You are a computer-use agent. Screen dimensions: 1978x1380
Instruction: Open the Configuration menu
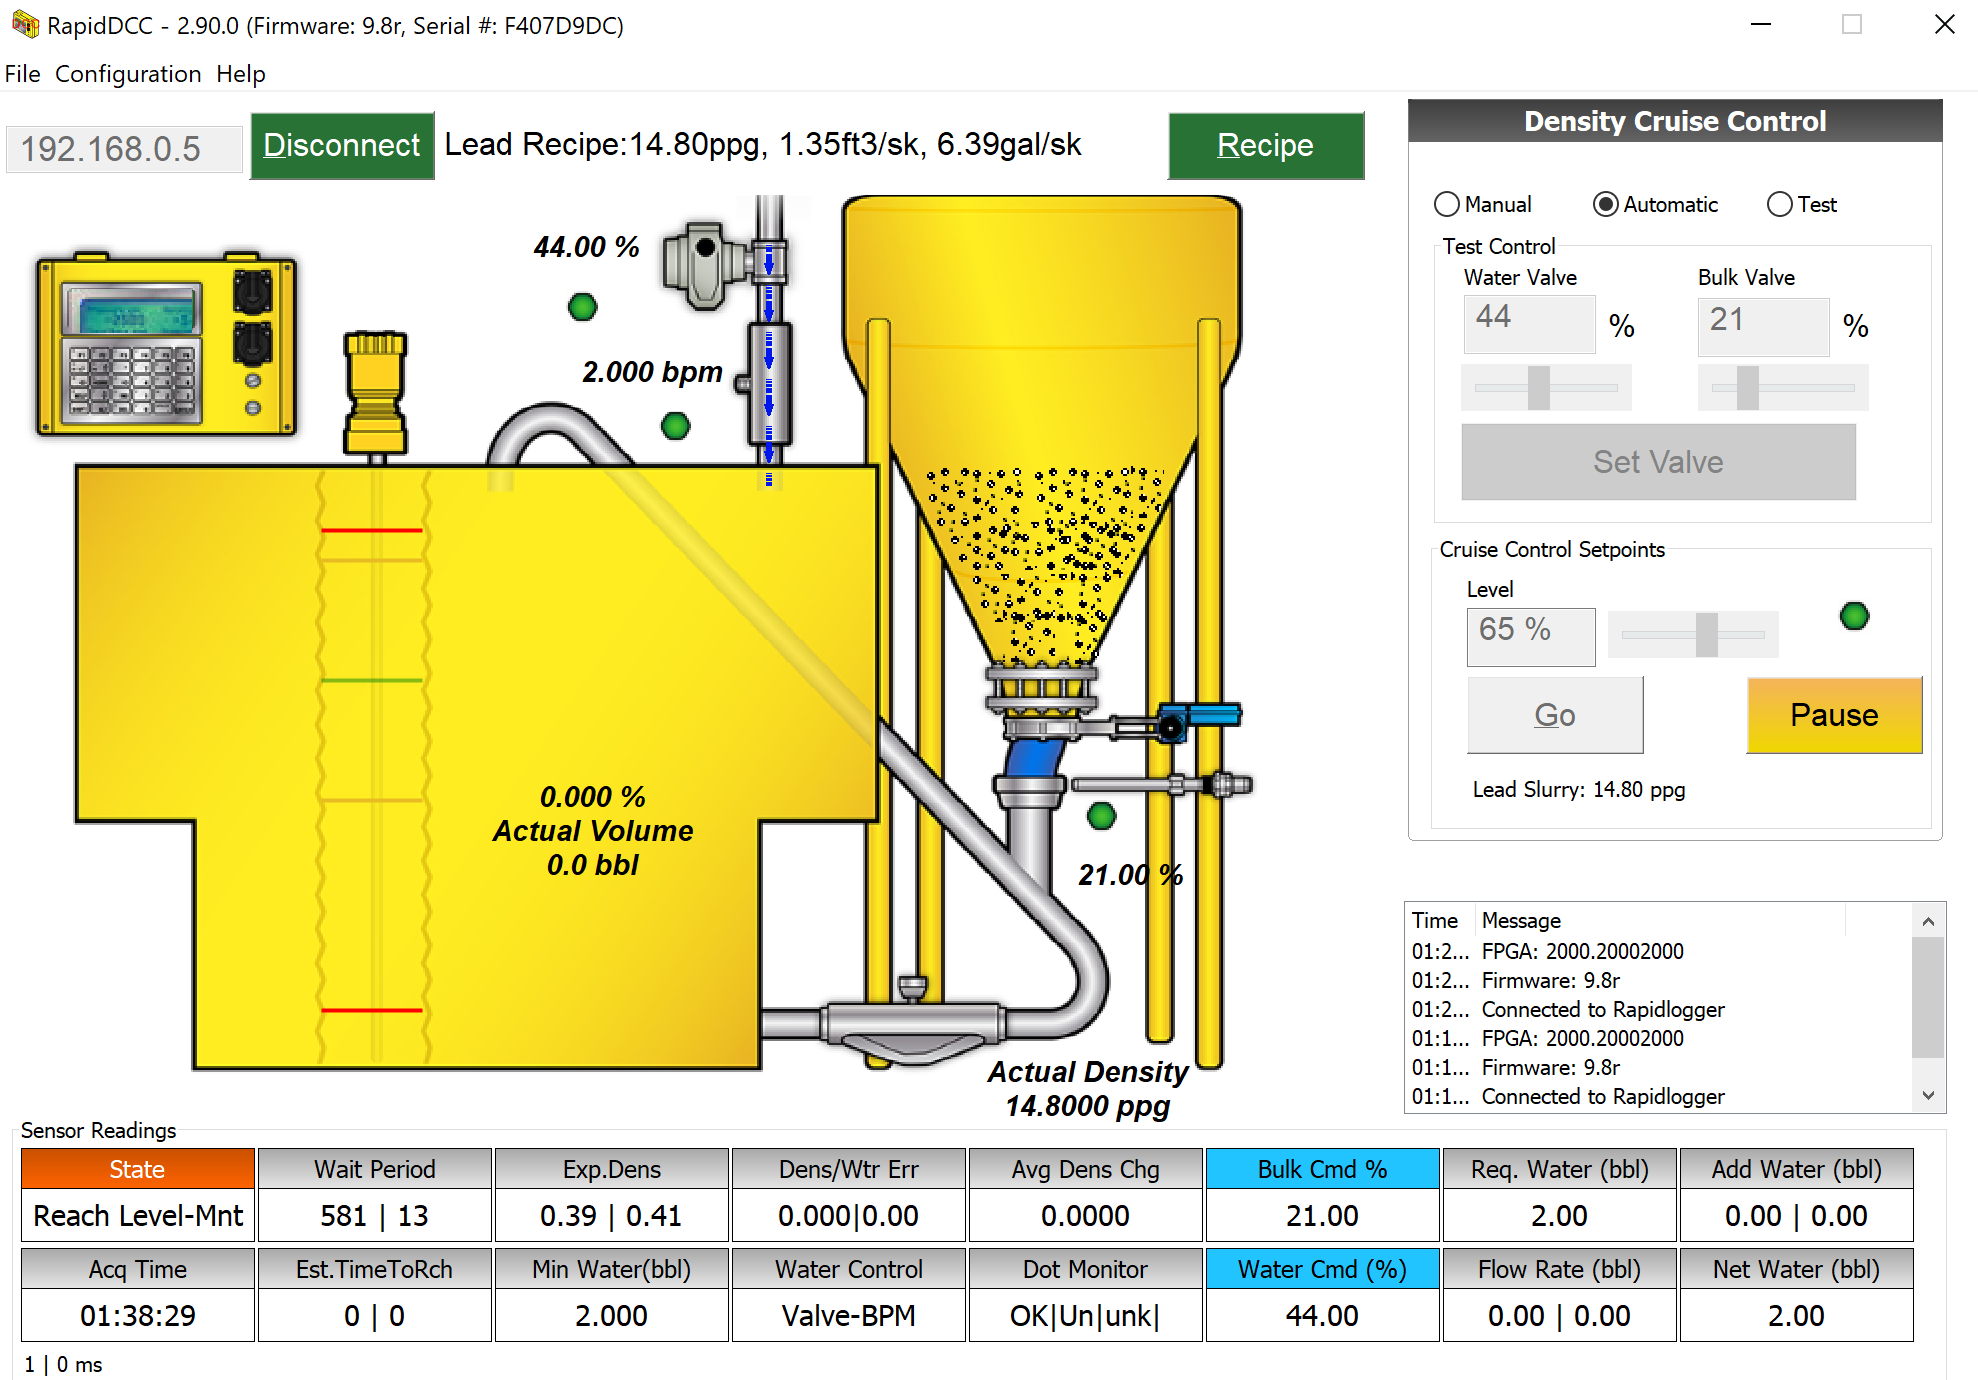[128, 74]
